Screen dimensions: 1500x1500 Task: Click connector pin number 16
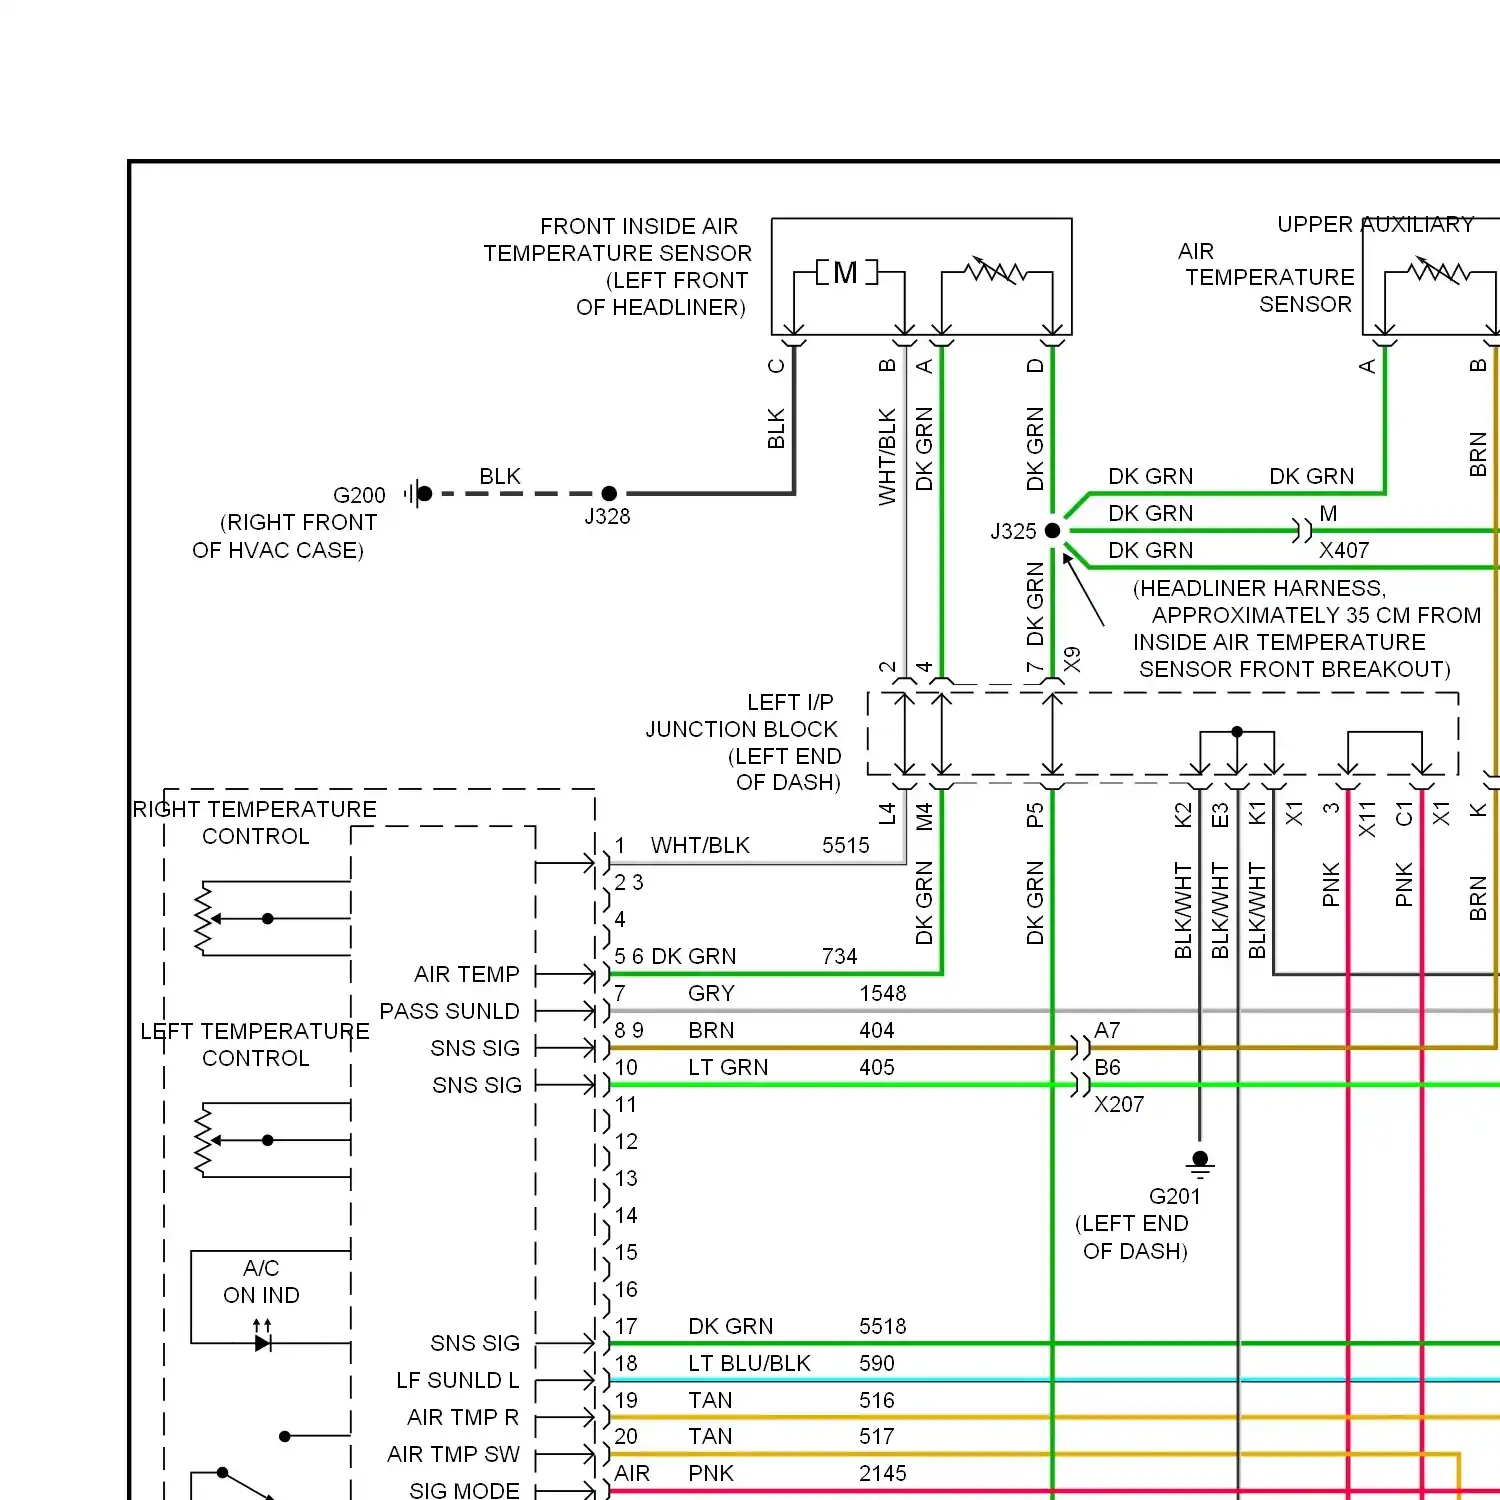click(x=626, y=1290)
